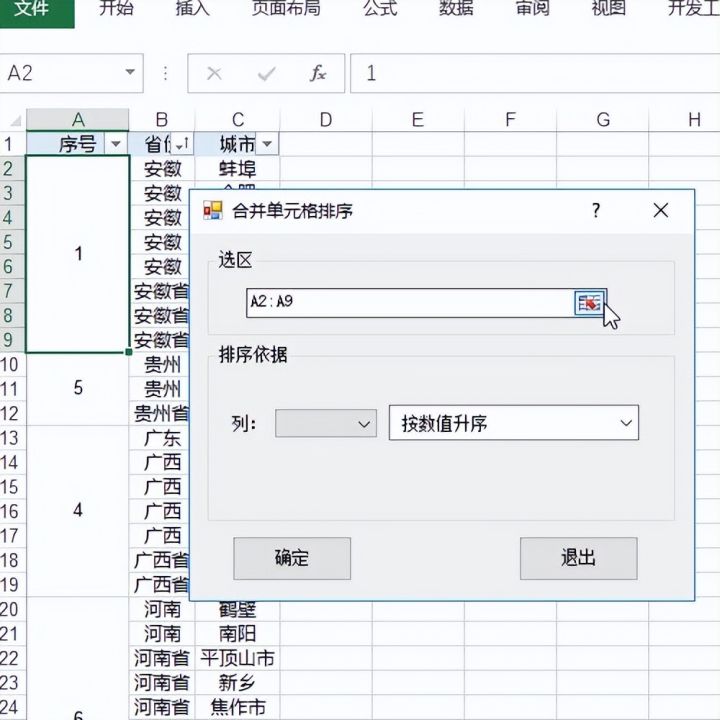Switch to the 开始 ribbon tab

[116, 8]
